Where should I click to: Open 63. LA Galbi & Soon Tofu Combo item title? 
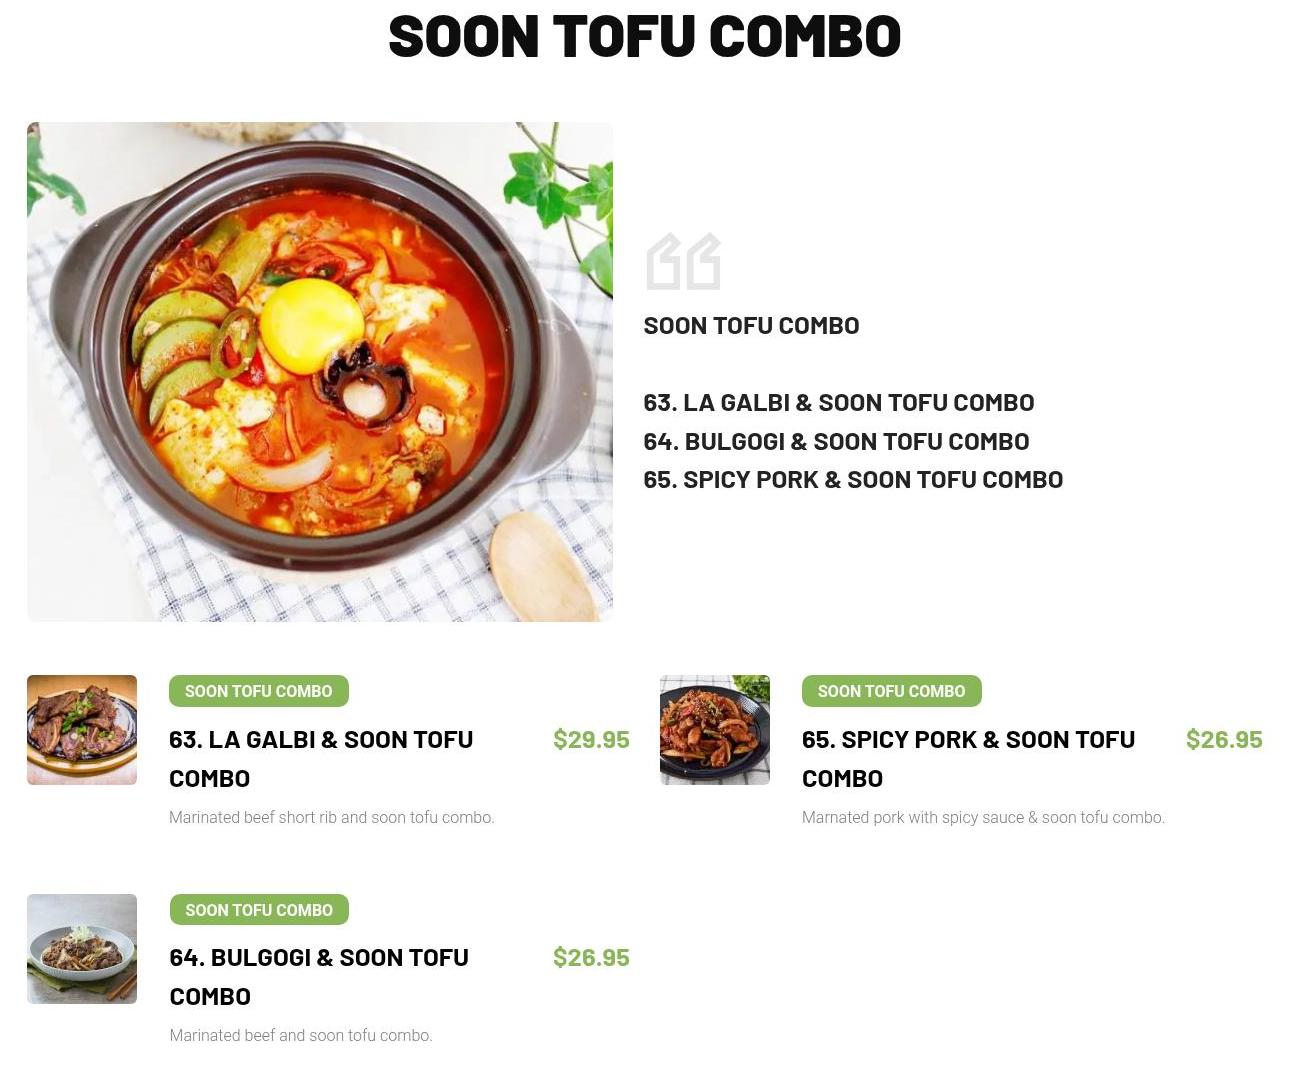coord(321,759)
